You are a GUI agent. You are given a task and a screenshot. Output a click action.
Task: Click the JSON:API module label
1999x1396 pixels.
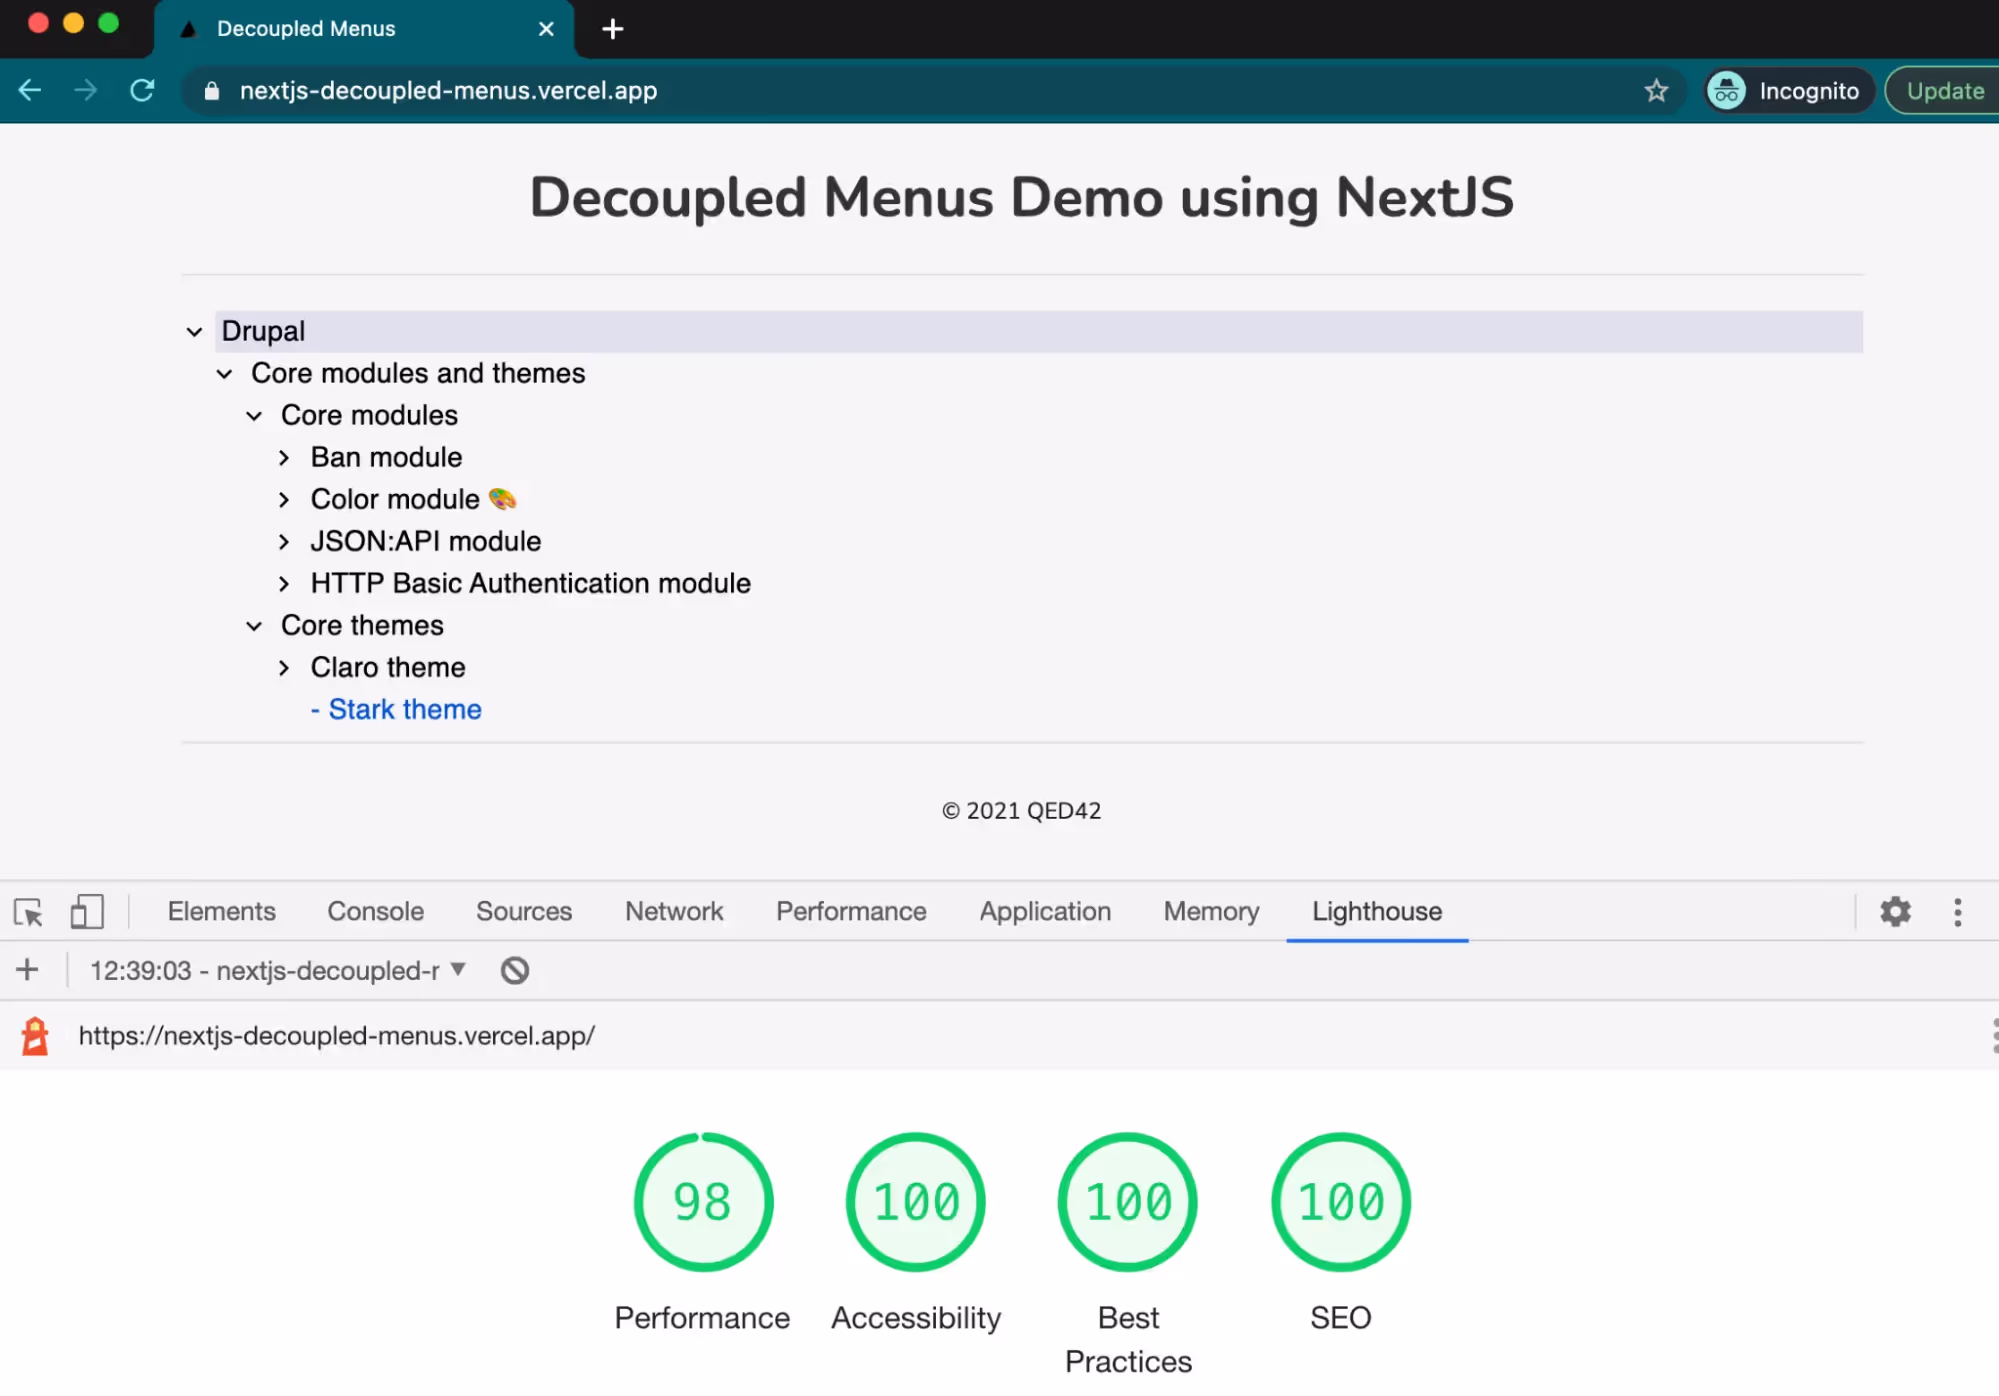pyautogui.click(x=426, y=542)
